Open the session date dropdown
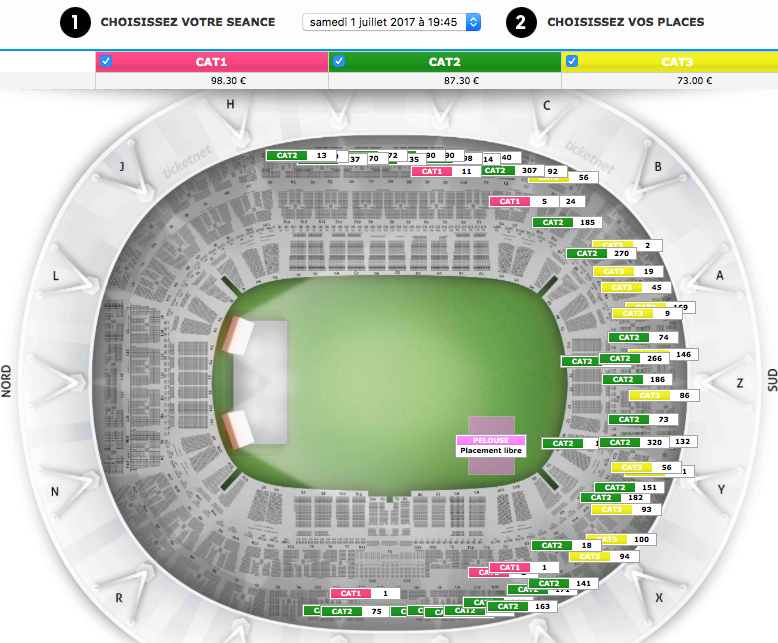The image size is (778, 643). tap(391, 22)
